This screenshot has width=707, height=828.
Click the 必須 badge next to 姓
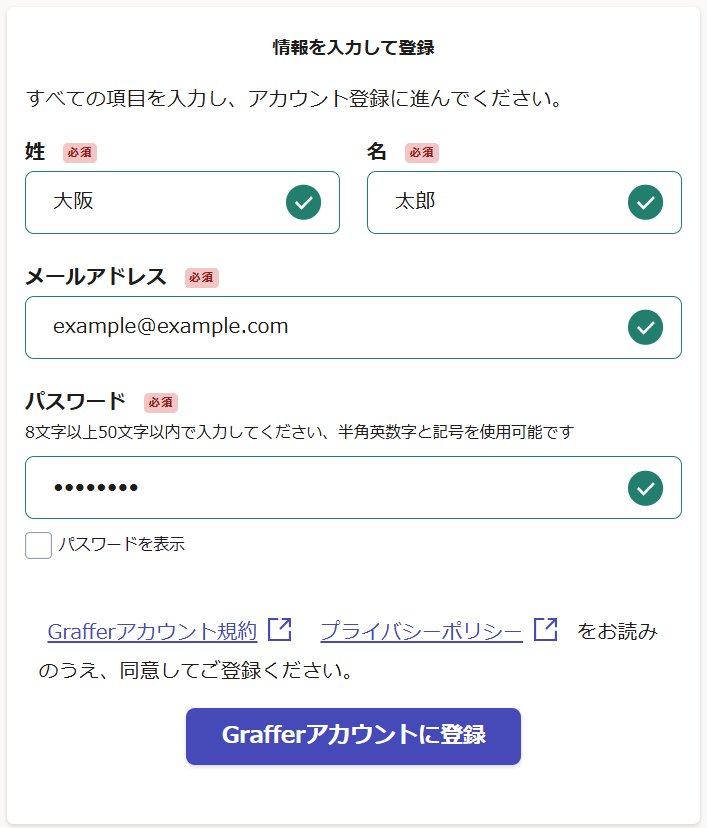click(80, 153)
